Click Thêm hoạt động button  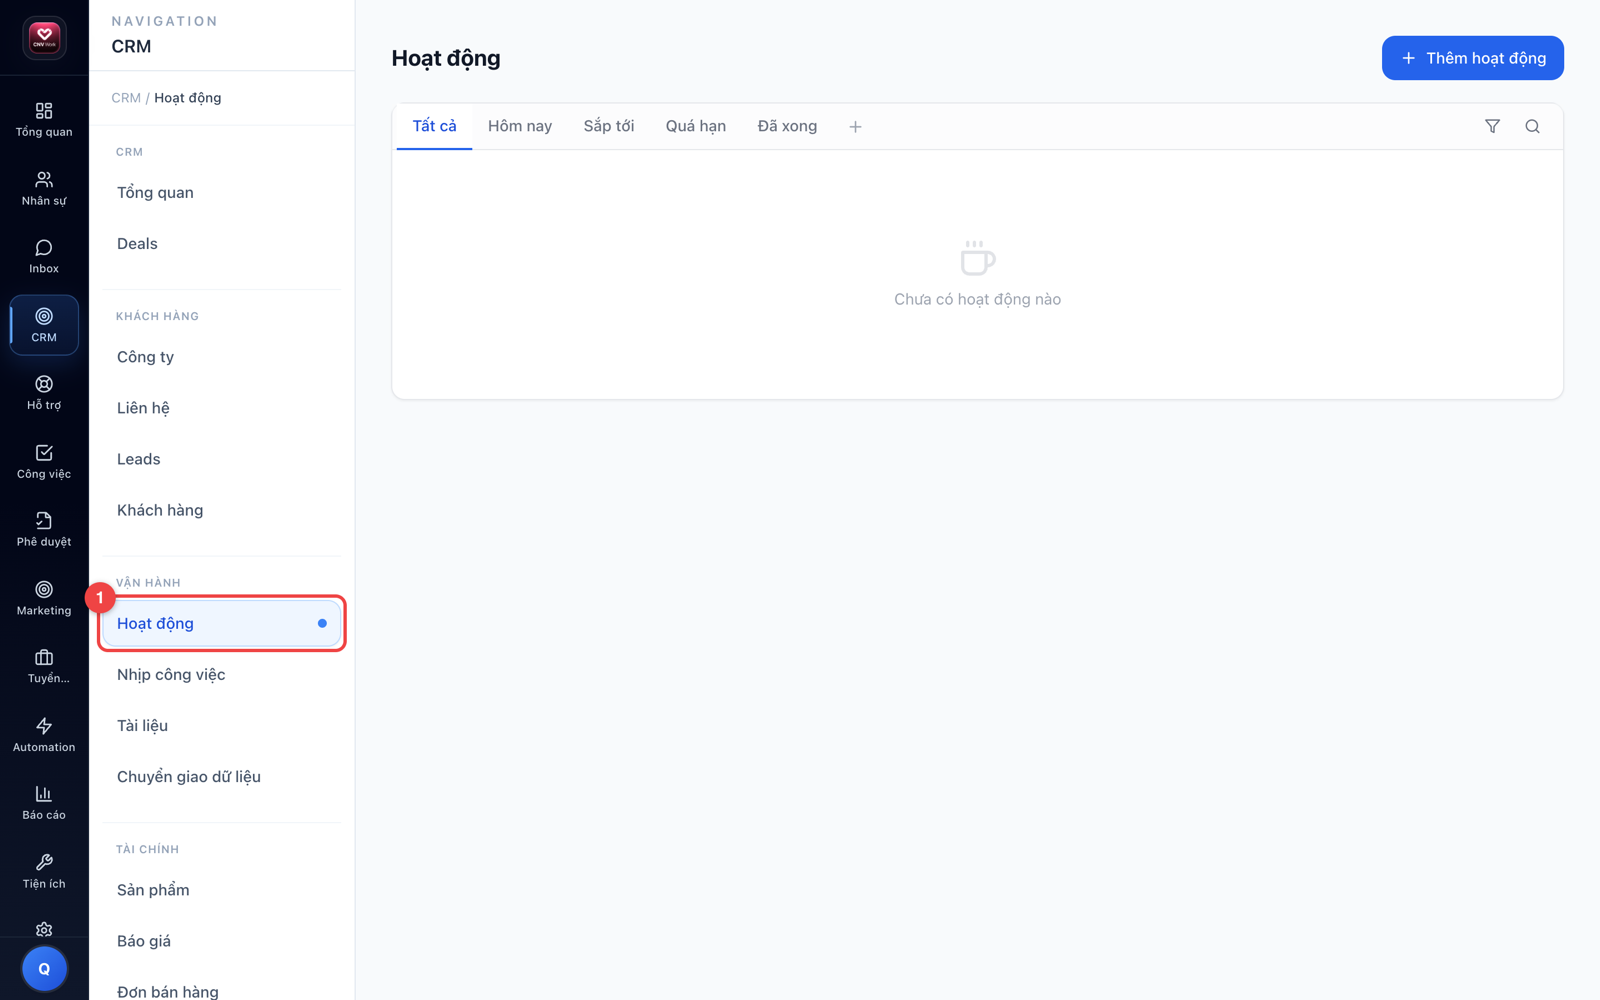[x=1473, y=58]
